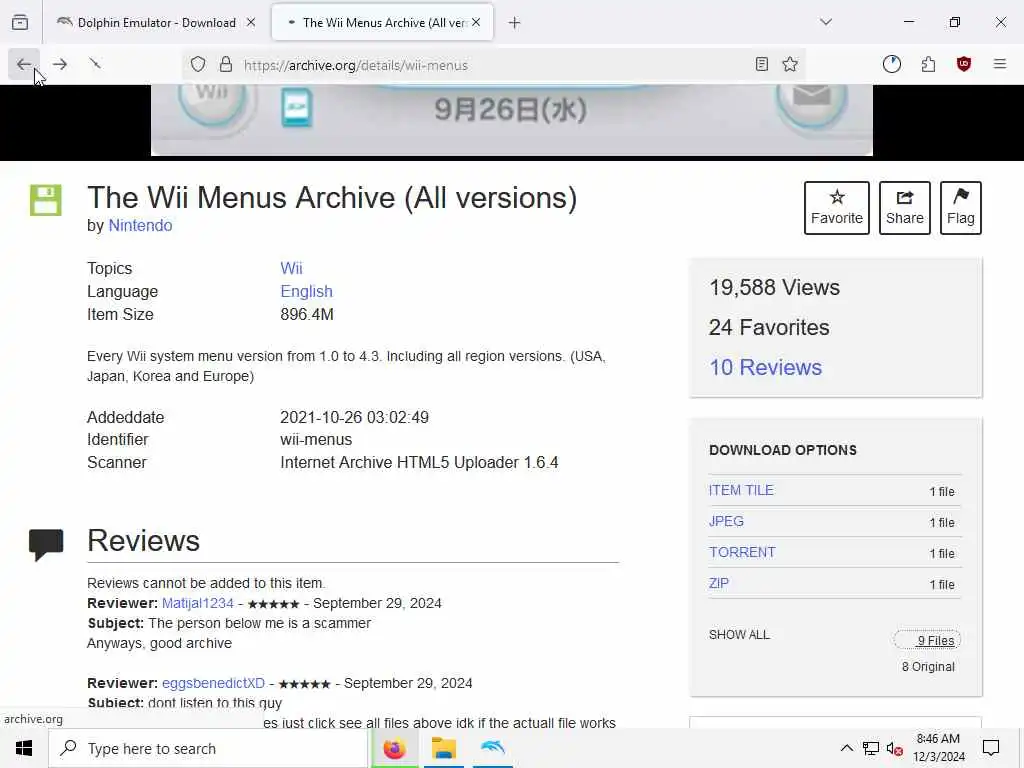Click the circular clock icon in toolbar
The width and height of the screenshot is (1024, 768).
(891, 64)
